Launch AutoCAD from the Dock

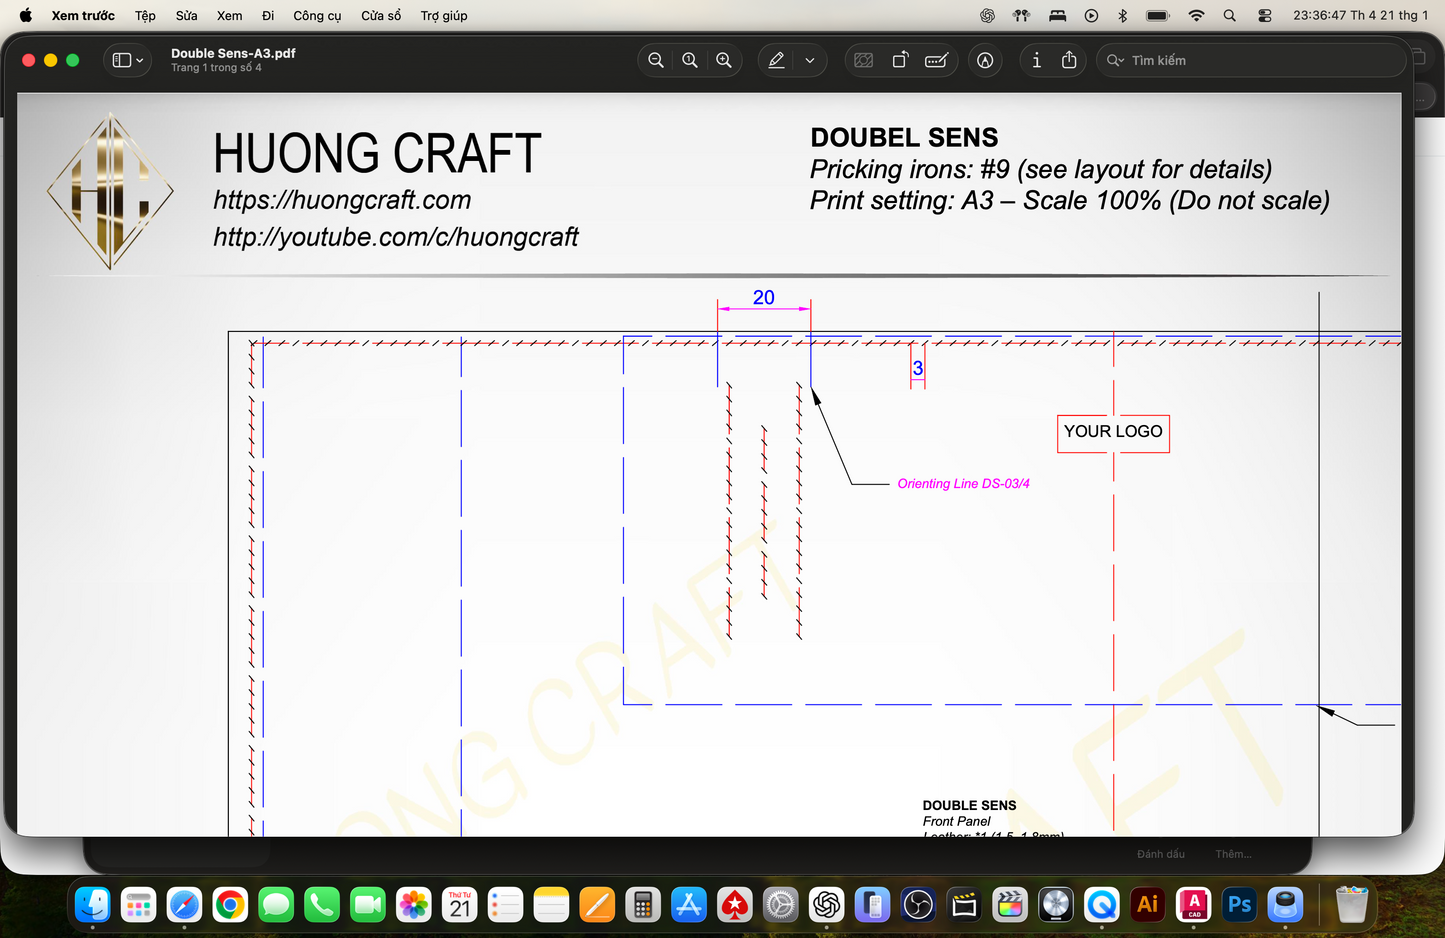pyautogui.click(x=1193, y=905)
